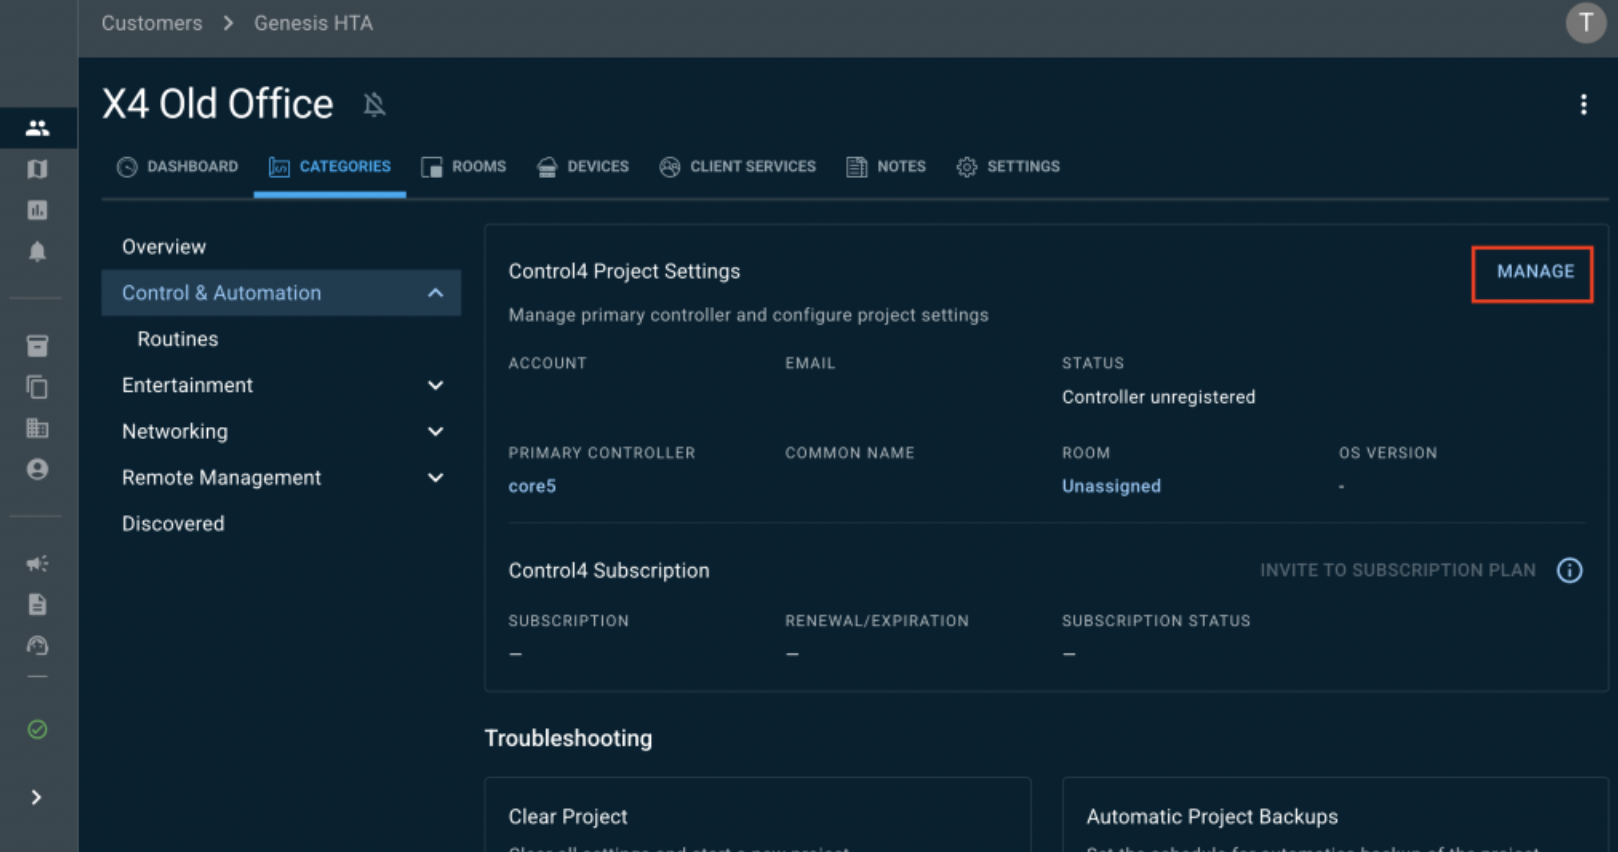
Task: Open the map icon in sidebar
Action: [x=37, y=169]
